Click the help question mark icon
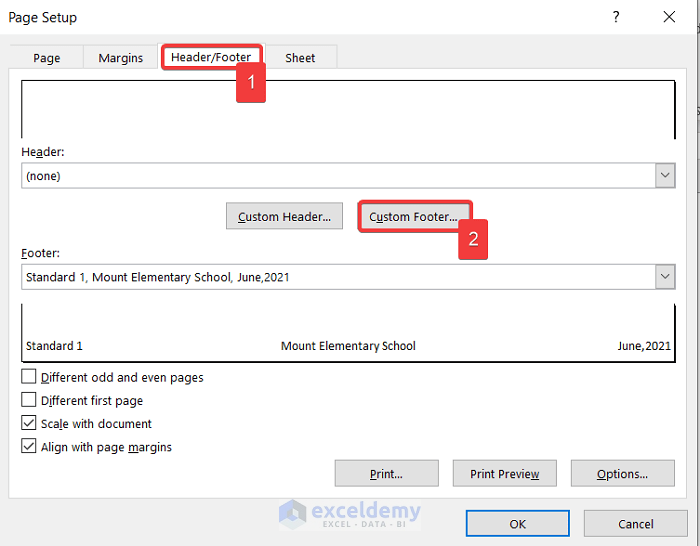The width and height of the screenshot is (700, 546). click(616, 17)
